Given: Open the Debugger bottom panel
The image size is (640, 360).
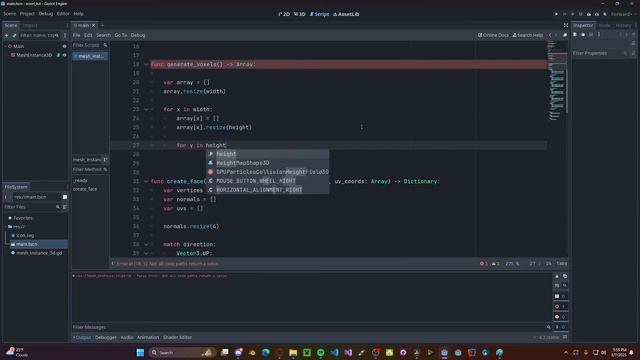Looking at the screenshot, I should (106, 338).
